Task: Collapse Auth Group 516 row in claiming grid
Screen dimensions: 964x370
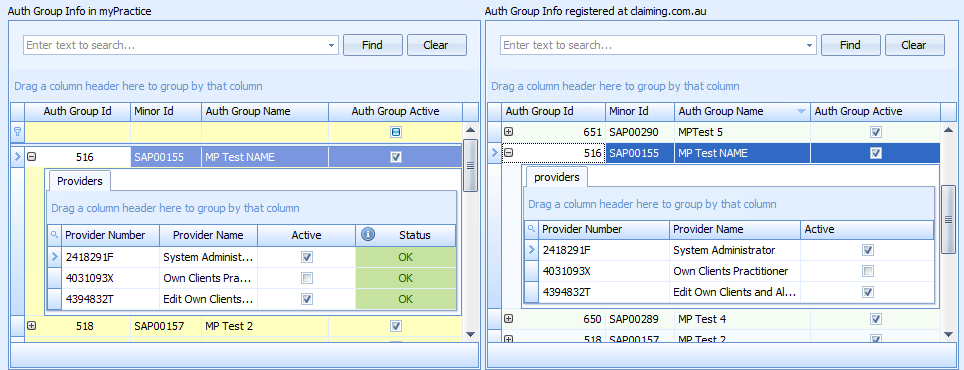Action: 508,152
